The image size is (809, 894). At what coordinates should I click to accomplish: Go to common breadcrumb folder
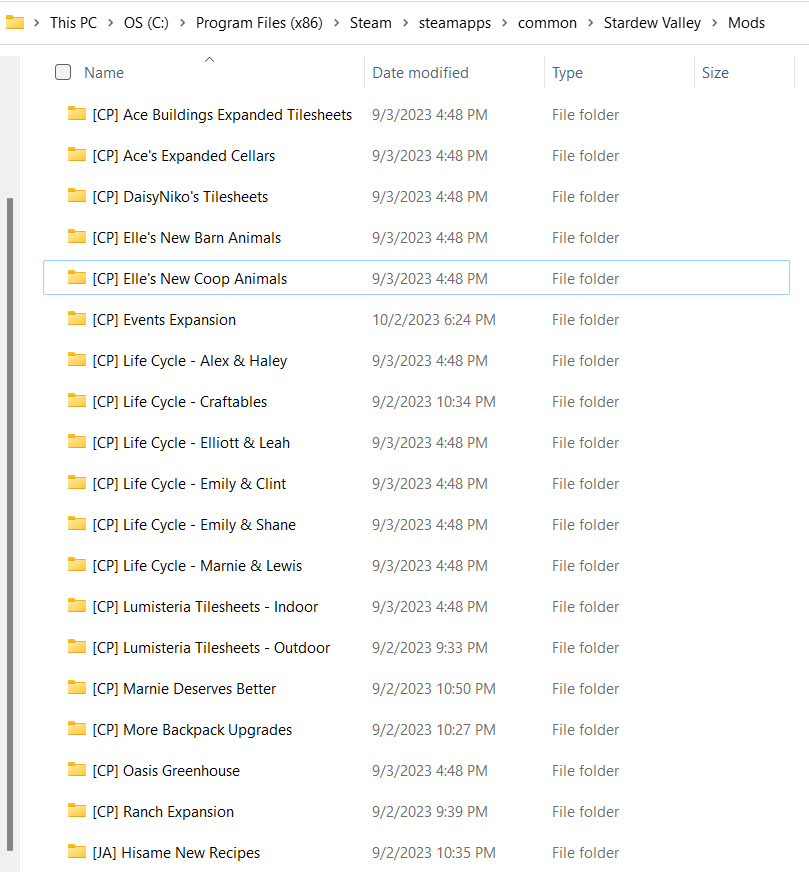click(547, 23)
